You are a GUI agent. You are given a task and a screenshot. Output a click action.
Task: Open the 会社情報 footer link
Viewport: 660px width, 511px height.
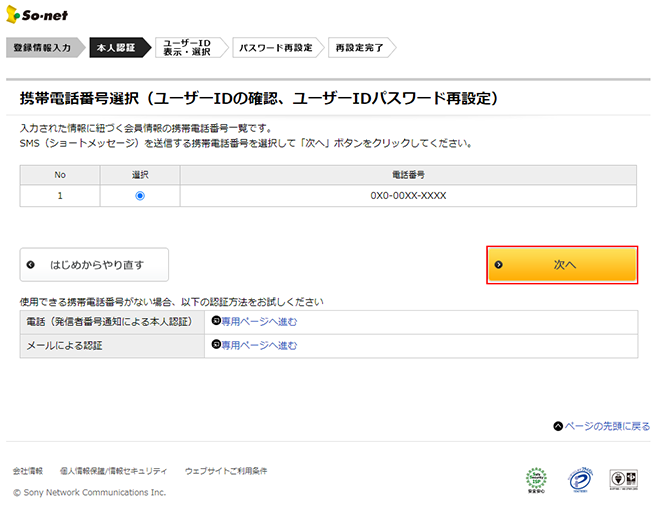click(28, 470)
